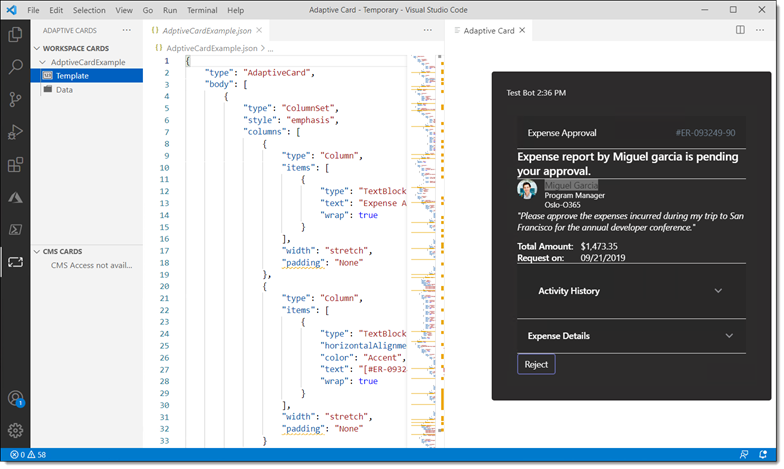
Task: Open the Run and Debug view
Action: [15, 132]
